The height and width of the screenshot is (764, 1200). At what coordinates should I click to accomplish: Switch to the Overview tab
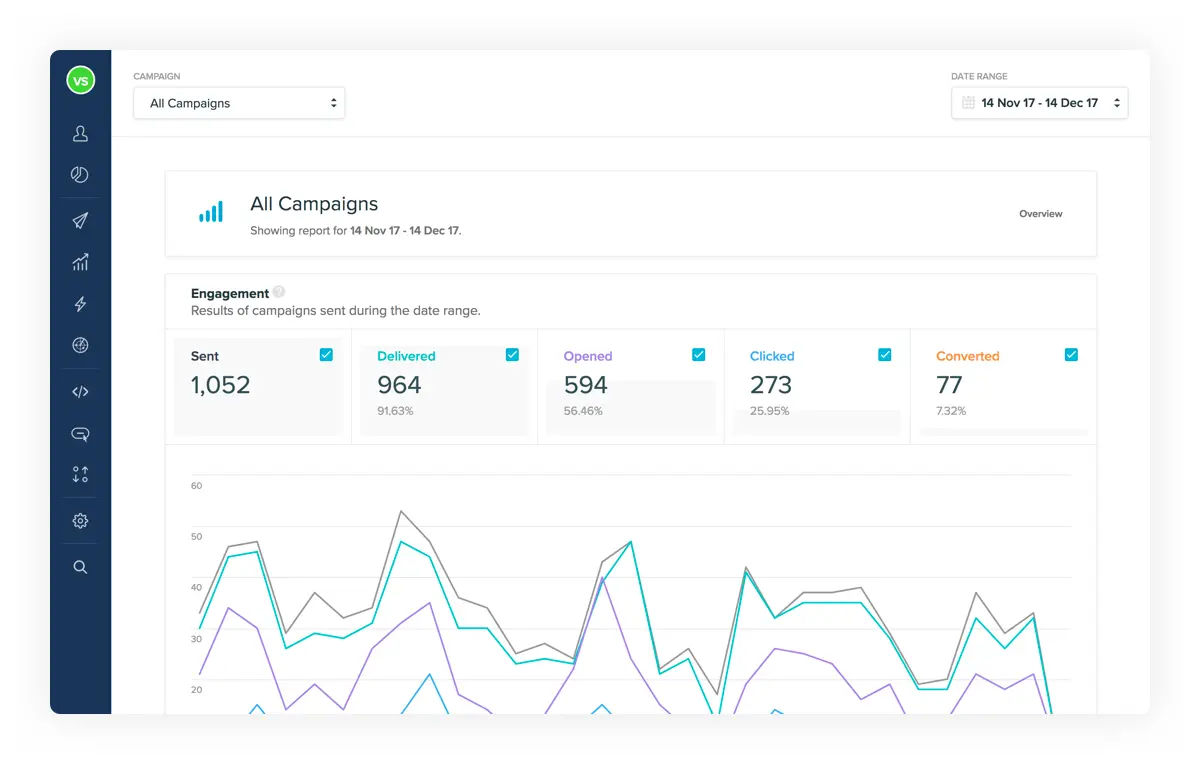pos(1041,214)
